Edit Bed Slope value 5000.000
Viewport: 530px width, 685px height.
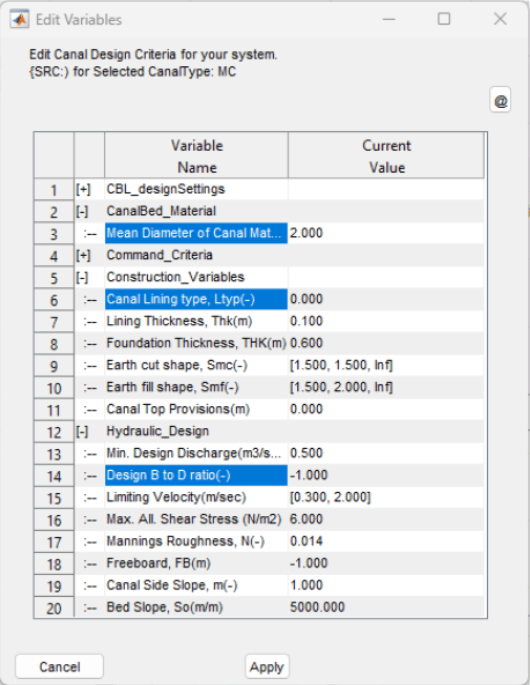coord(386,607)
